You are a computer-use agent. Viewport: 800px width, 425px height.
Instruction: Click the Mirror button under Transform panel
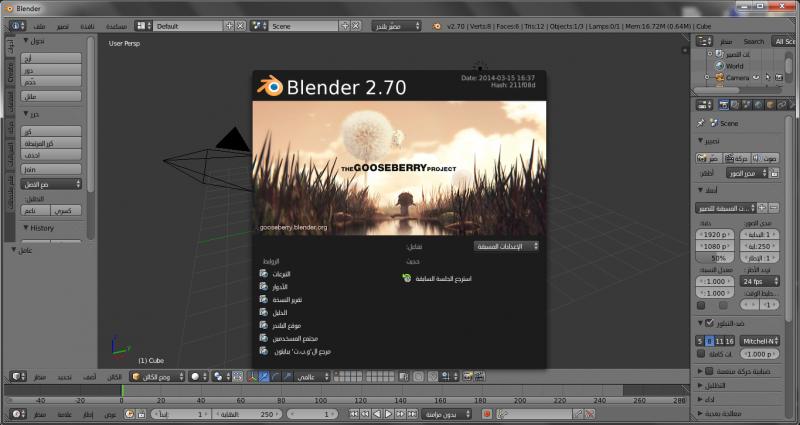click(x=51, y=96)
